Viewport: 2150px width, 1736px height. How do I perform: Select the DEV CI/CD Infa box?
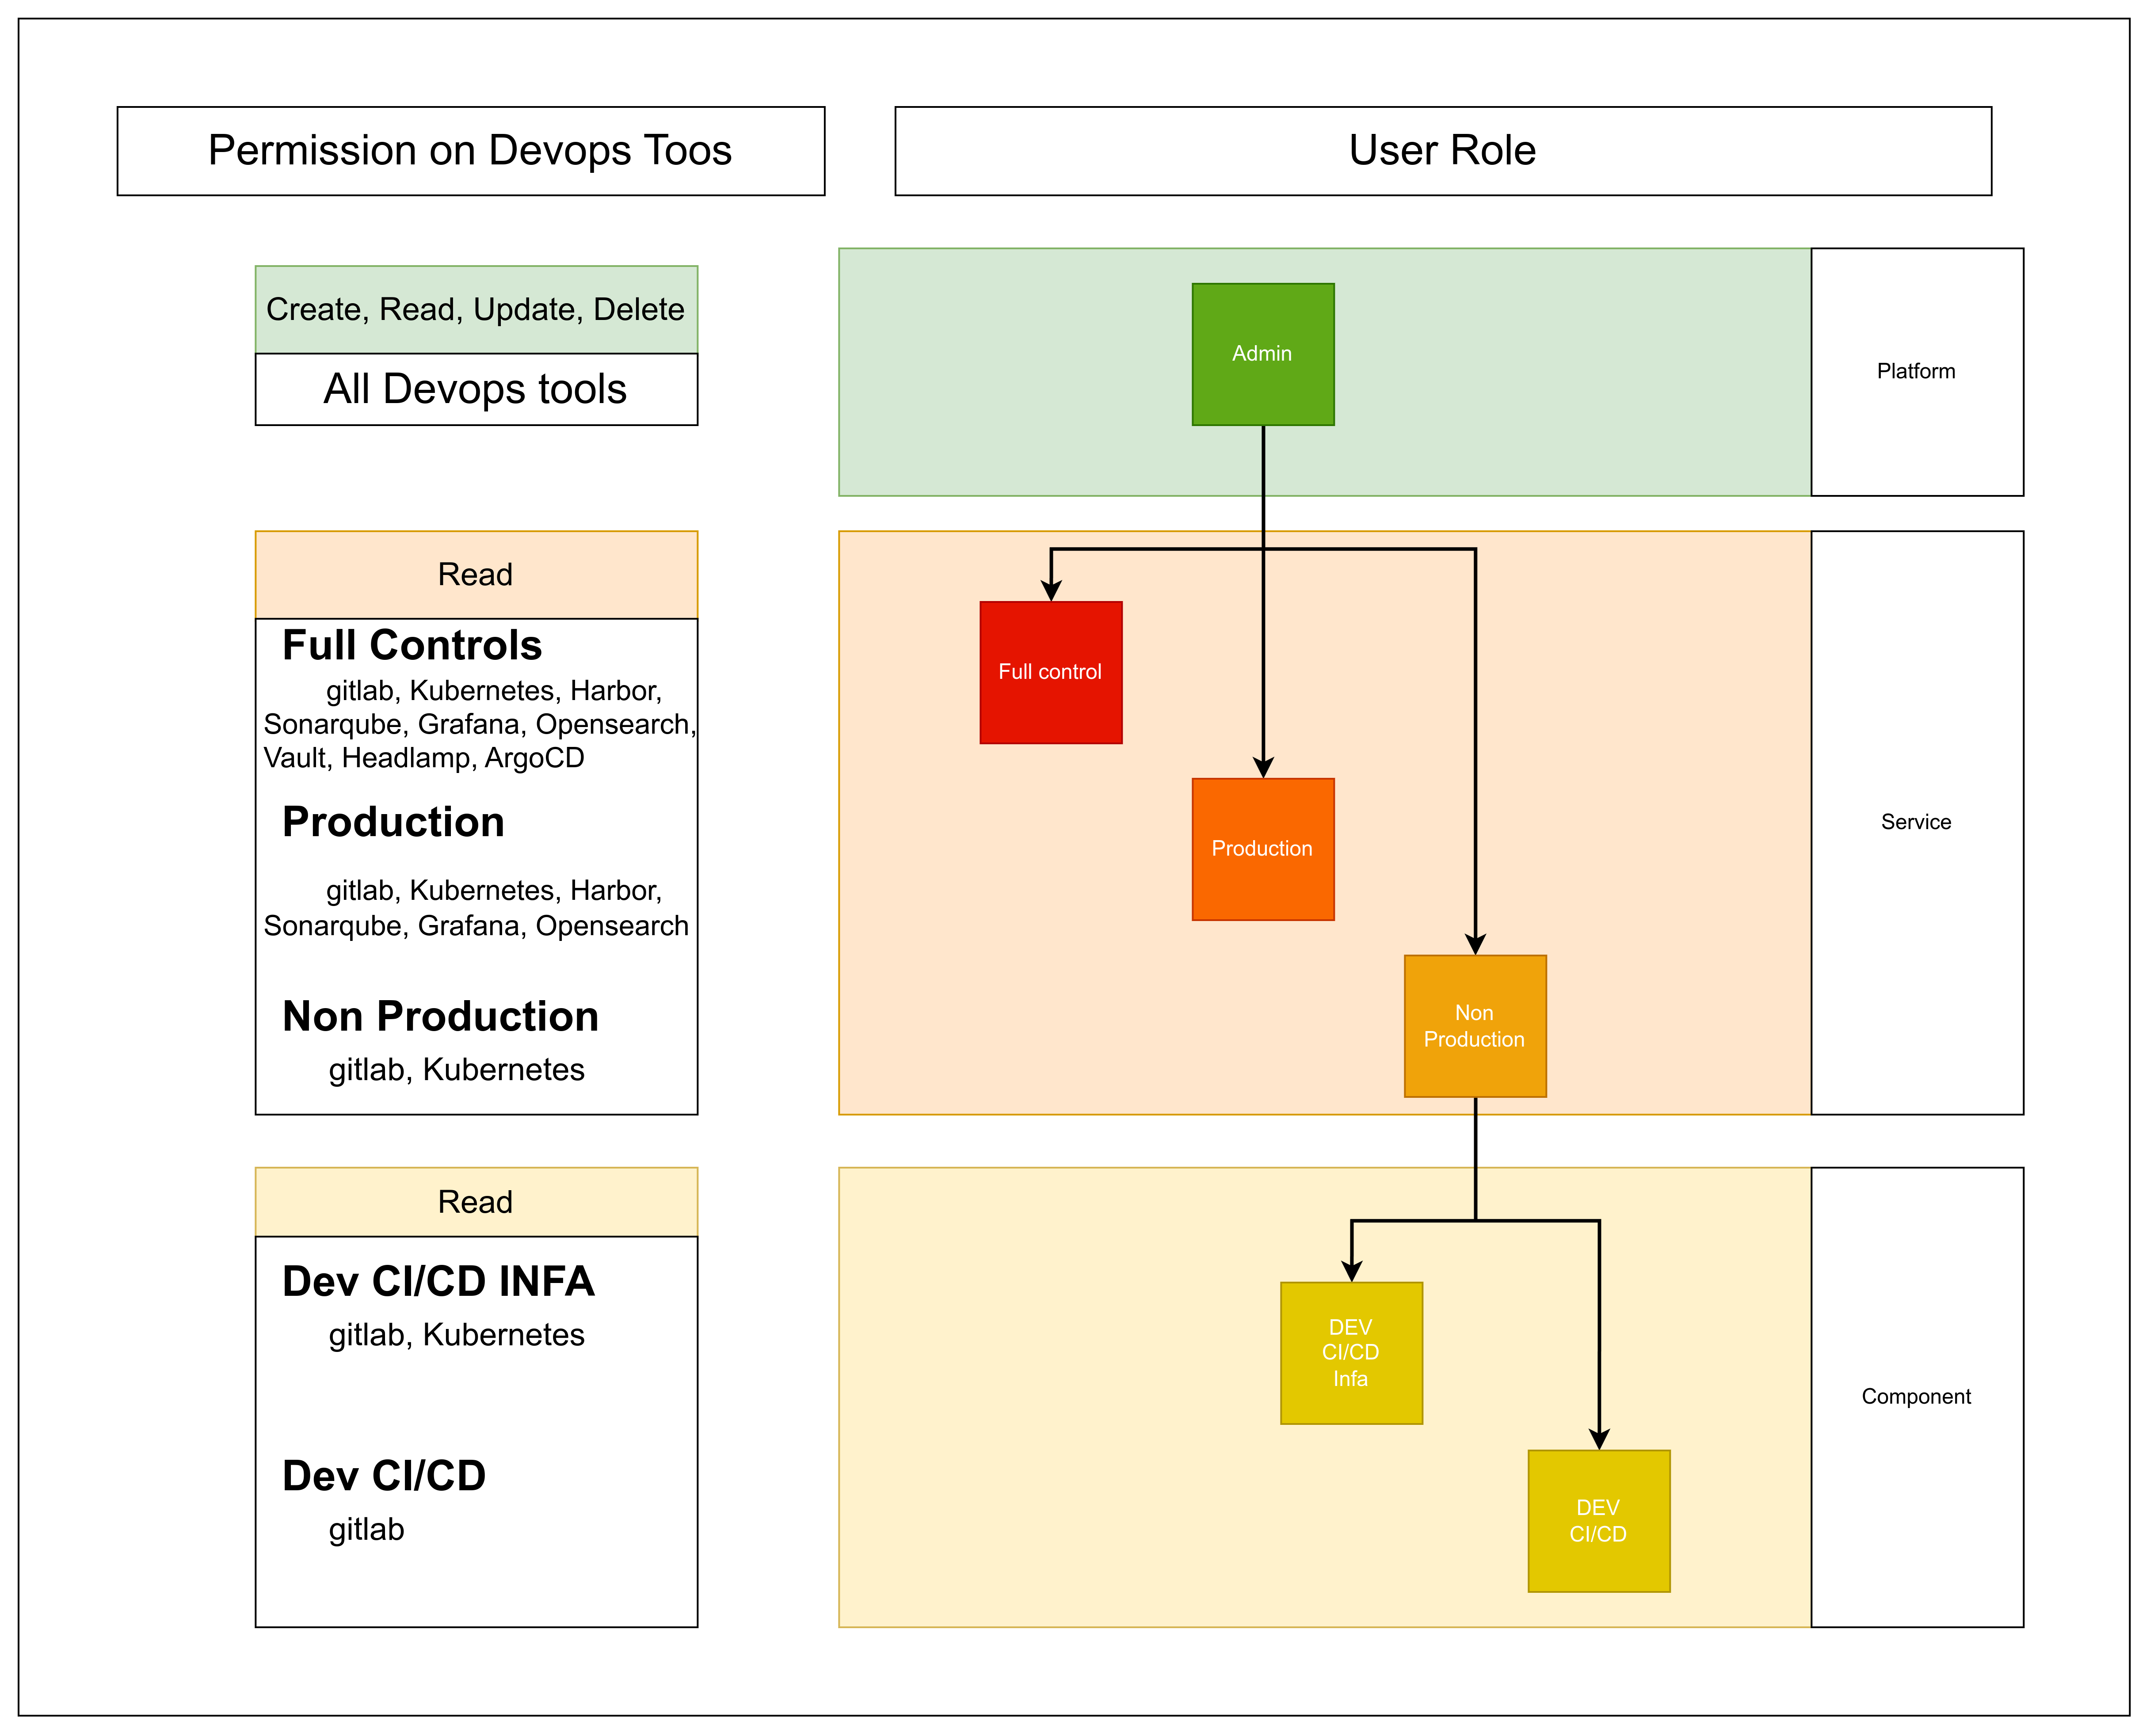pyautogui.click(x=1351, y=1353)
